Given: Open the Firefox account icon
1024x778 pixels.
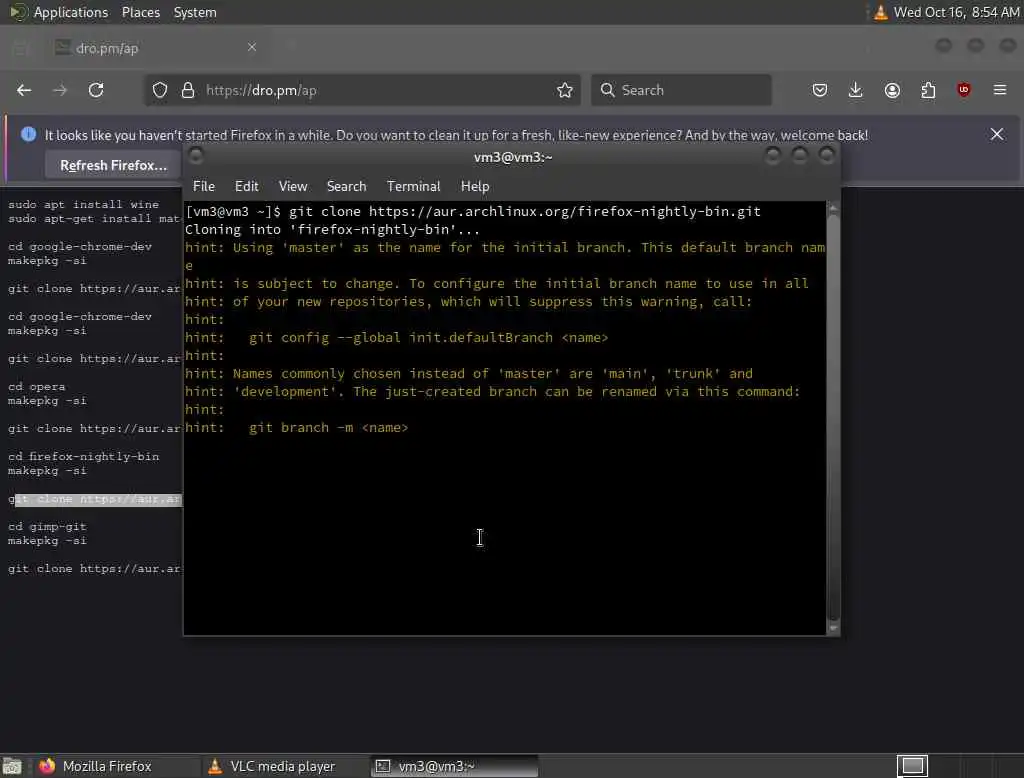Looking at the screenshot, I should click(892, 90).
